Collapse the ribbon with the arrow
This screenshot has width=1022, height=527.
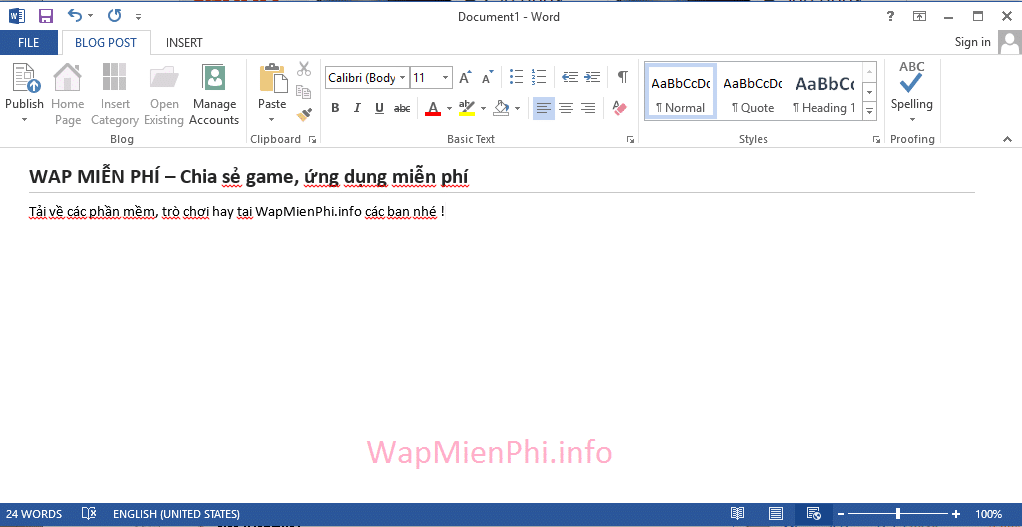point(1008,139)
